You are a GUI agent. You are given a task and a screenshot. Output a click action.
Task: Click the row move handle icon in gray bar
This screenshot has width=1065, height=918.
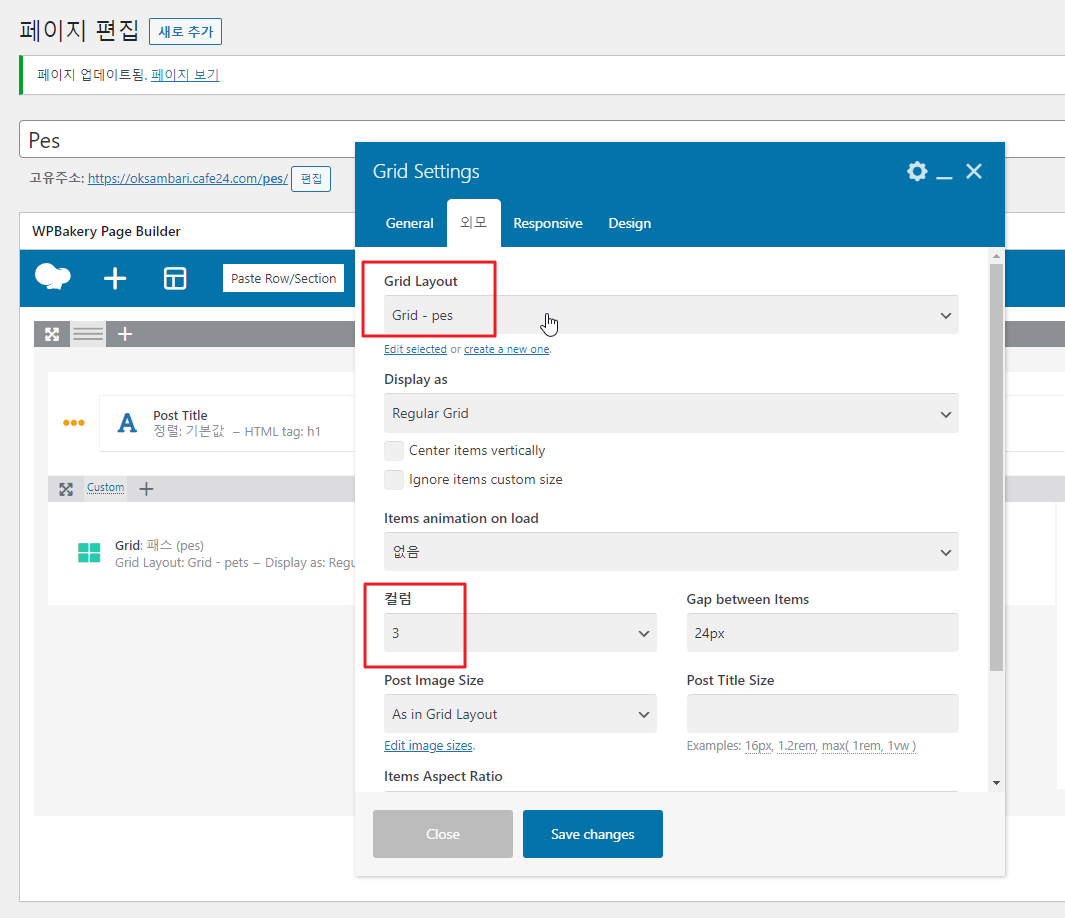[x=52, y=334]
